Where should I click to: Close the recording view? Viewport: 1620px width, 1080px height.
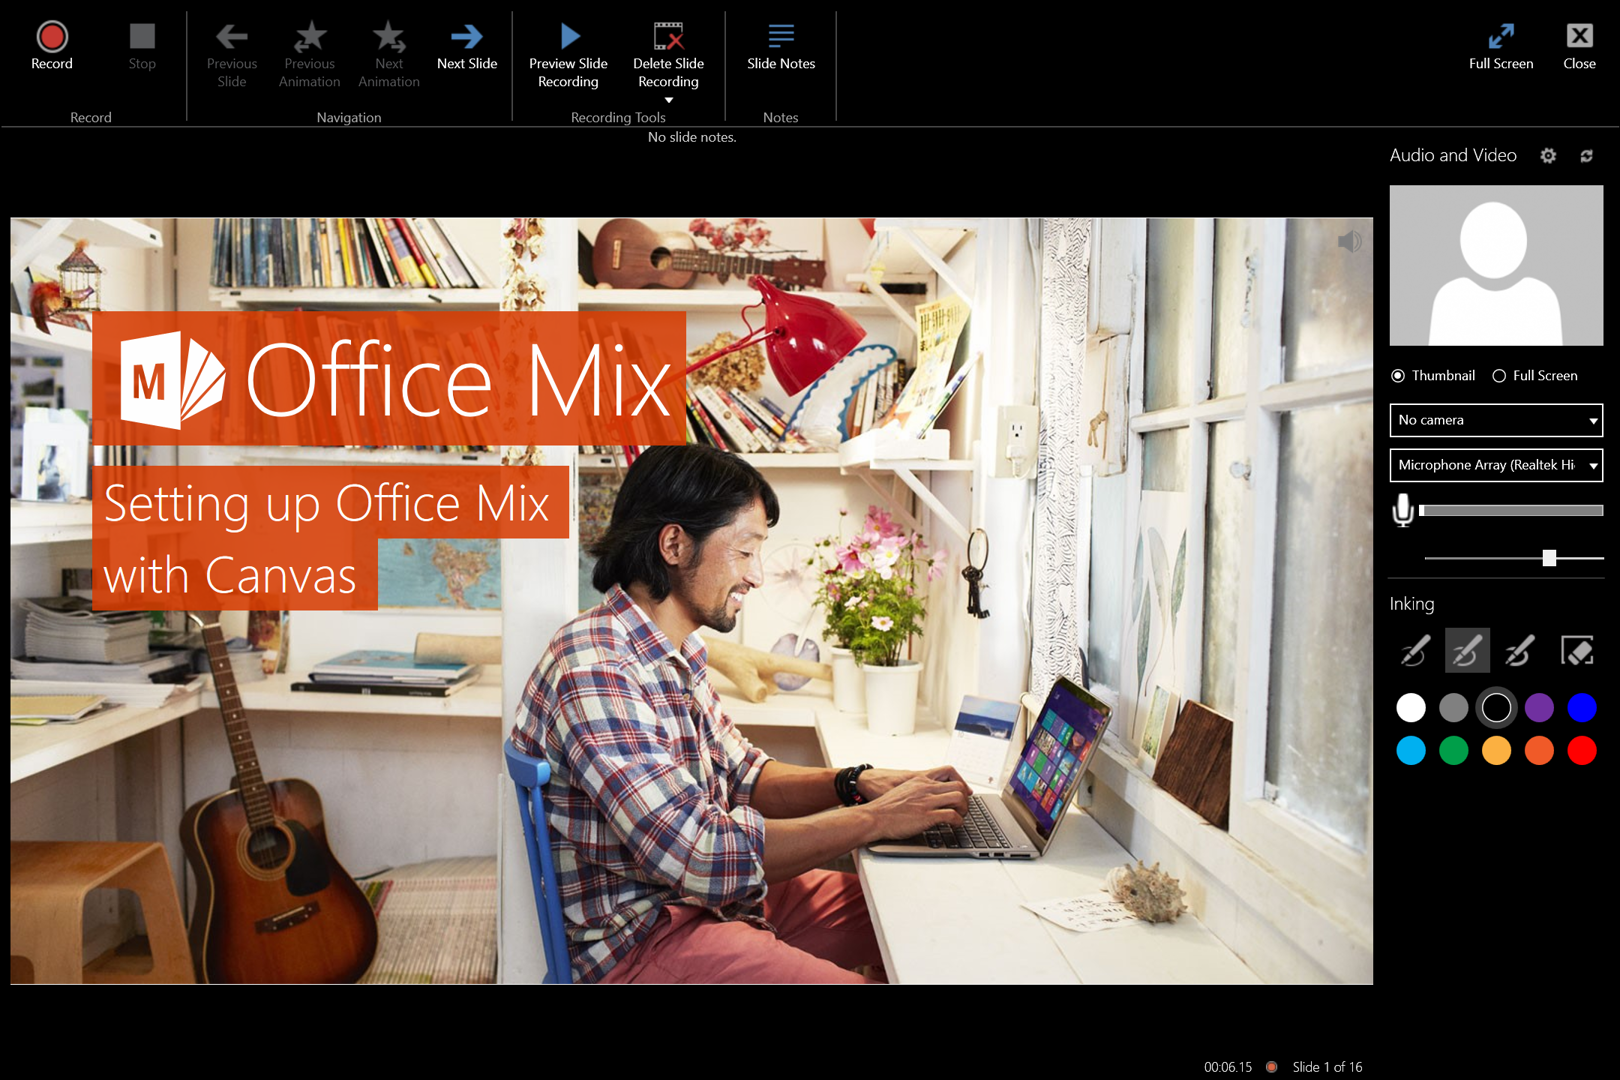(1579, 46)
